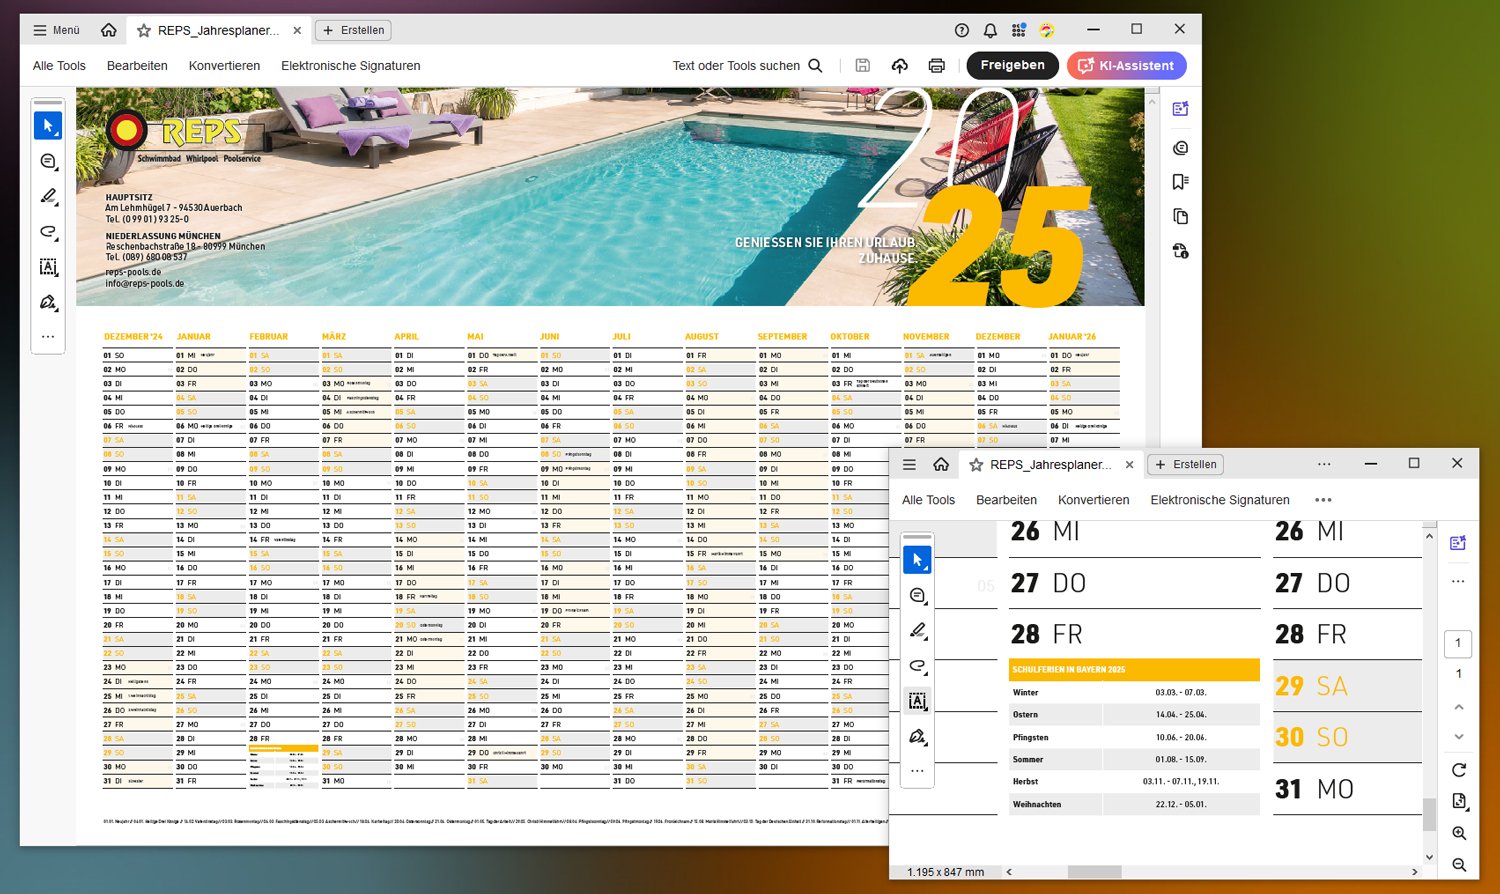Open the Menü hamburger menu
Screen dimensions: 1500x894
tap(56, 30)
